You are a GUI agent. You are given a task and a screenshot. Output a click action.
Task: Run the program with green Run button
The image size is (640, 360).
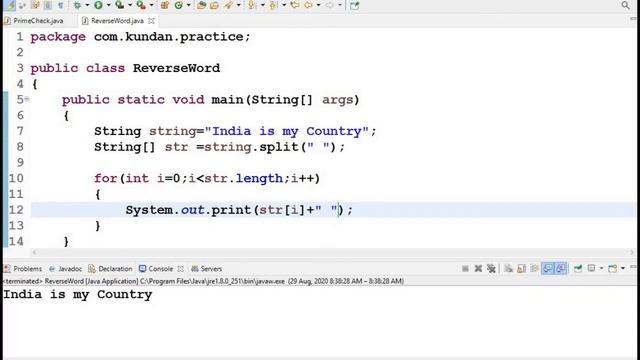pyautogui.click(x=98, y=5)
